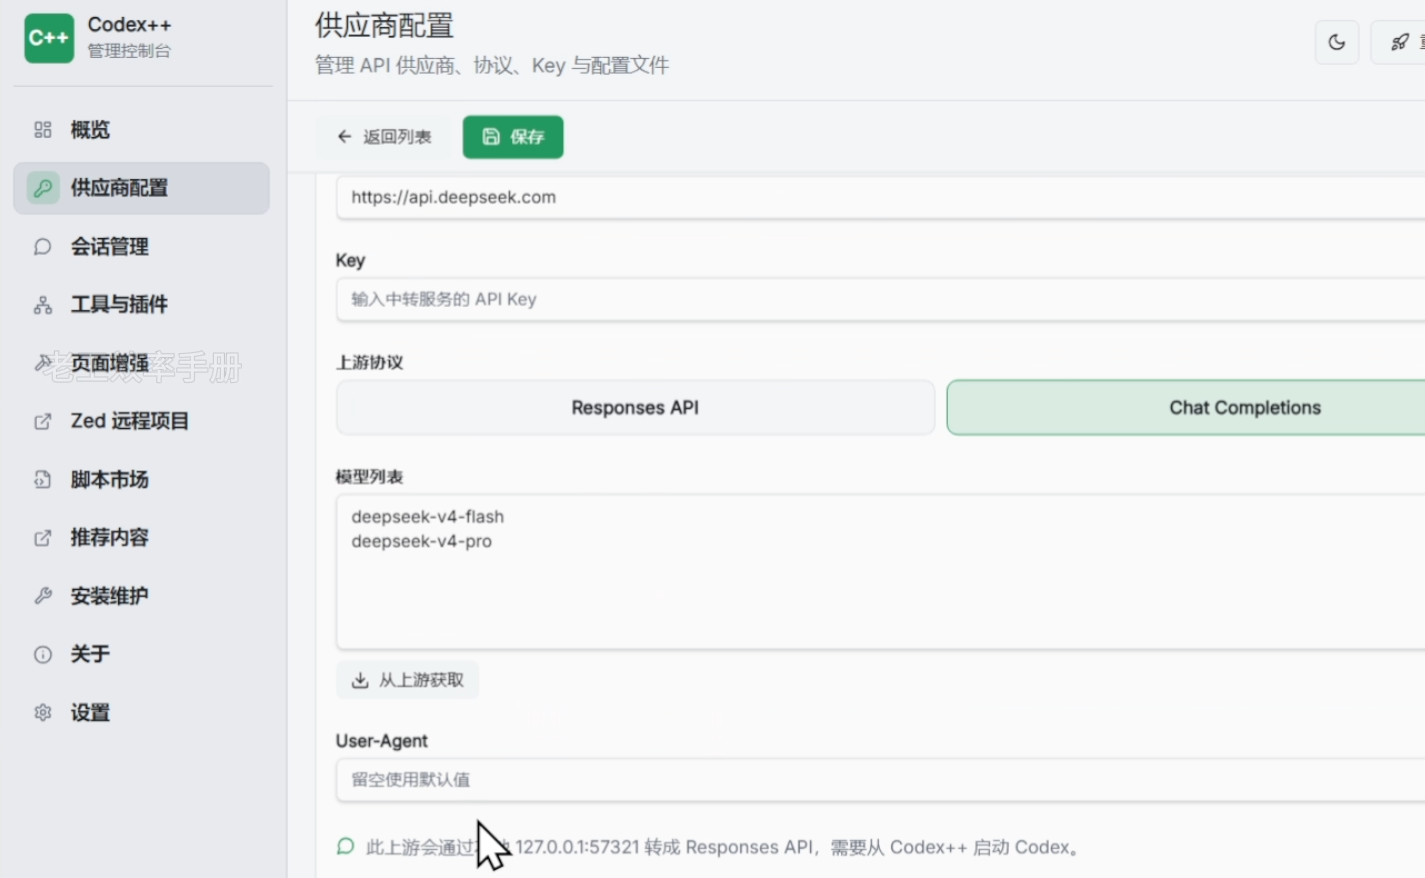The width and height of the screenshot is (1425, 878).
Task: Click the green 保存 button
Action: tap(513, 137)
